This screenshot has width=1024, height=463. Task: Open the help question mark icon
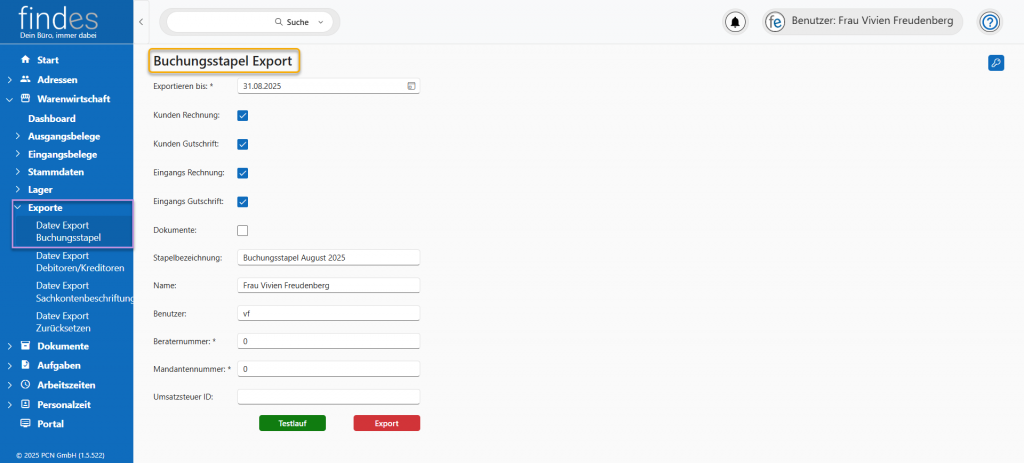989,22
